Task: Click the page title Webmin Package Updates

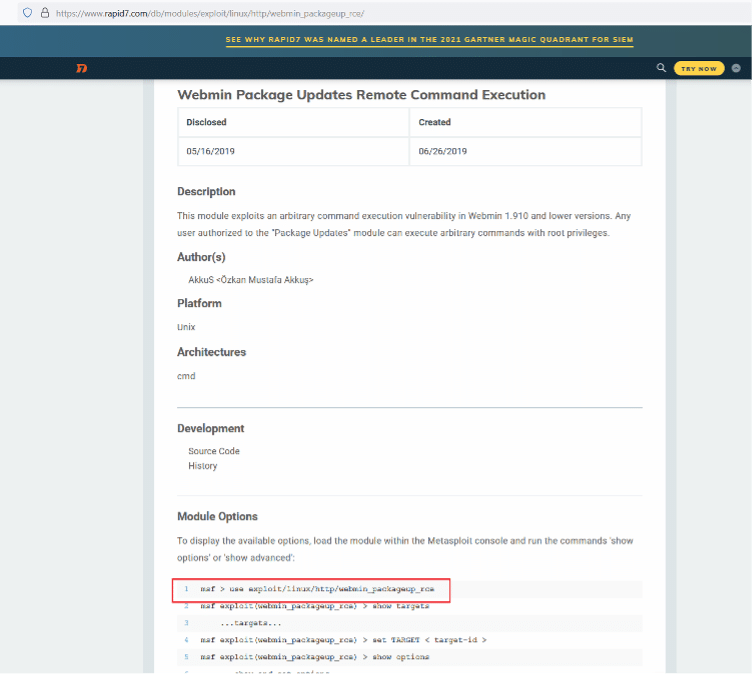Action: tap(361, 95)
